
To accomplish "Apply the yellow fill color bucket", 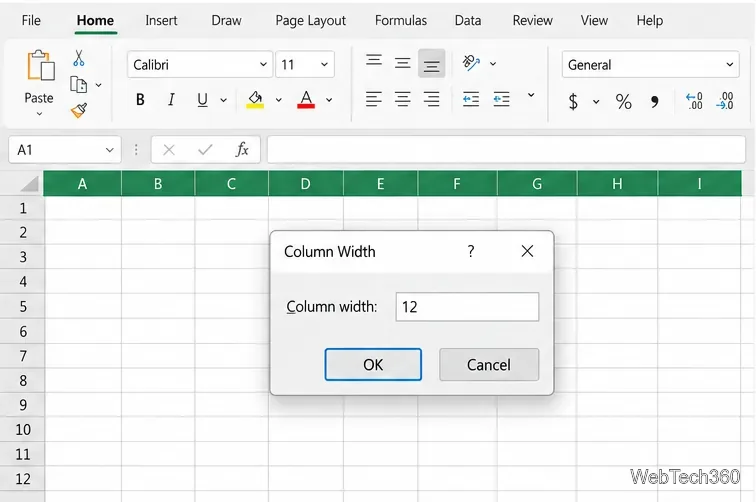I will [x=255, y=100].
